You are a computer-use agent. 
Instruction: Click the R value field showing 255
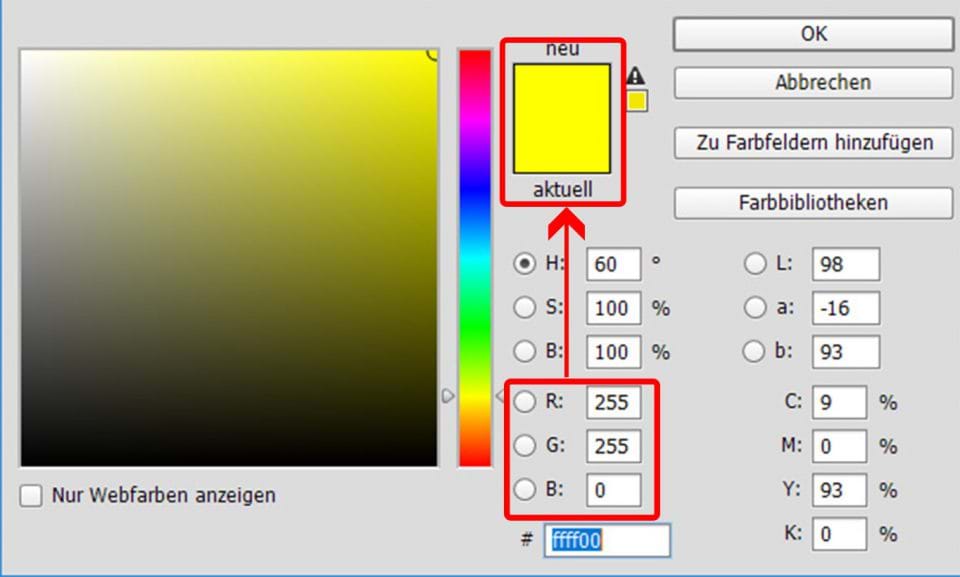(x=613, y=402)
